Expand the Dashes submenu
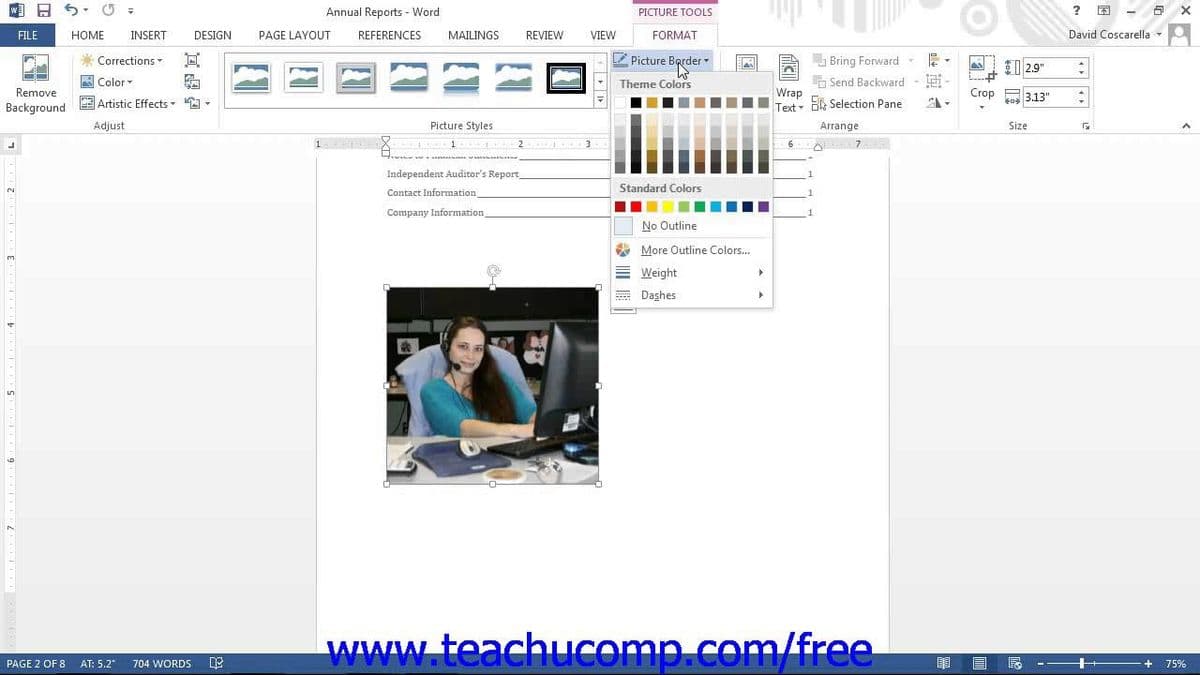1200x675 pixels. pos(691,295)
